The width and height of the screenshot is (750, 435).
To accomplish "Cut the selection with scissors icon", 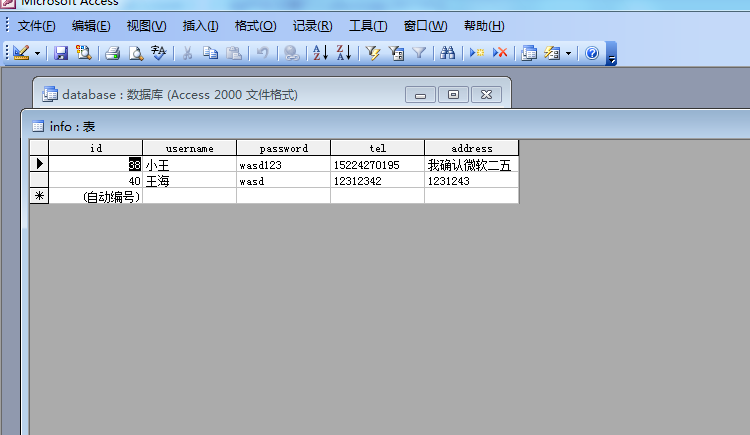I will point(187,53).
